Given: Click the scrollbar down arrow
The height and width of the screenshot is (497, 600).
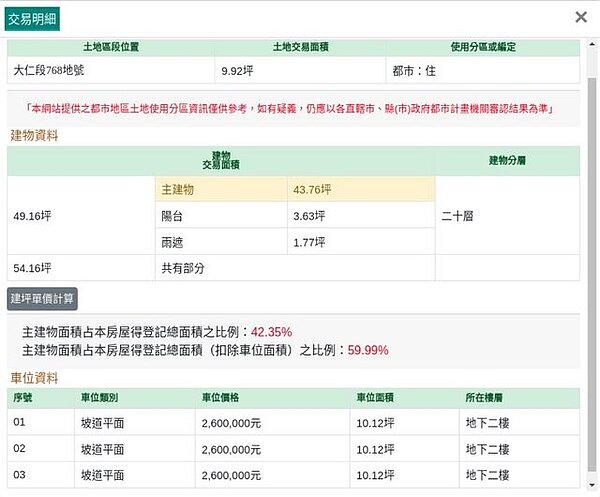Looking at the screenshot, I should pyautogui.click(x=592, y=485).
